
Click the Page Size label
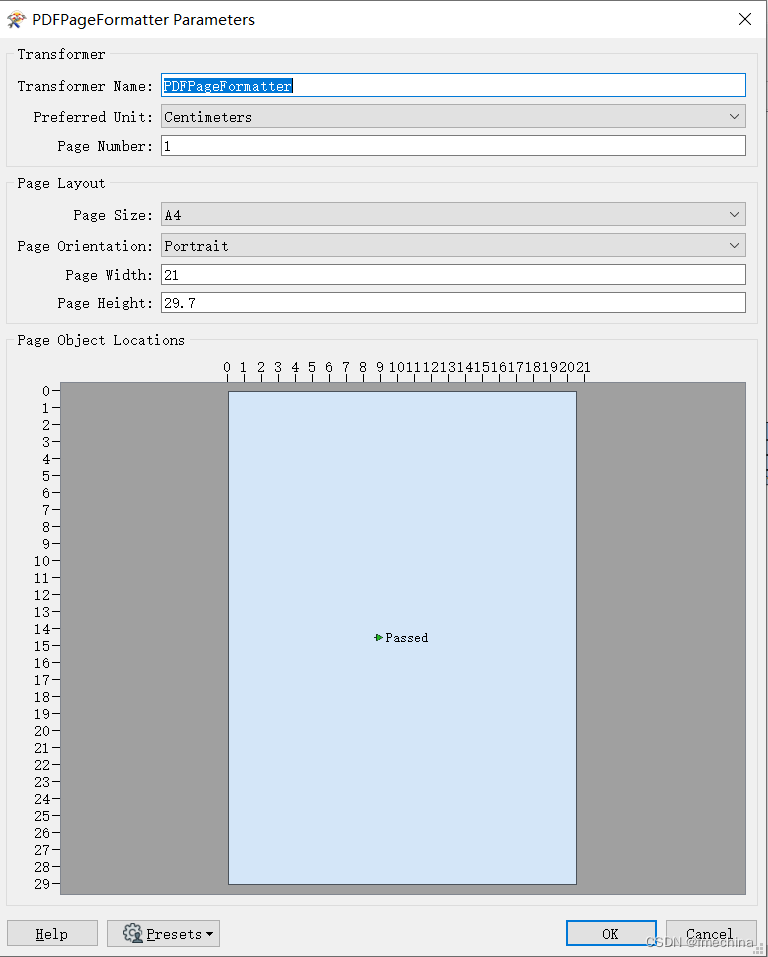(113, 215)
